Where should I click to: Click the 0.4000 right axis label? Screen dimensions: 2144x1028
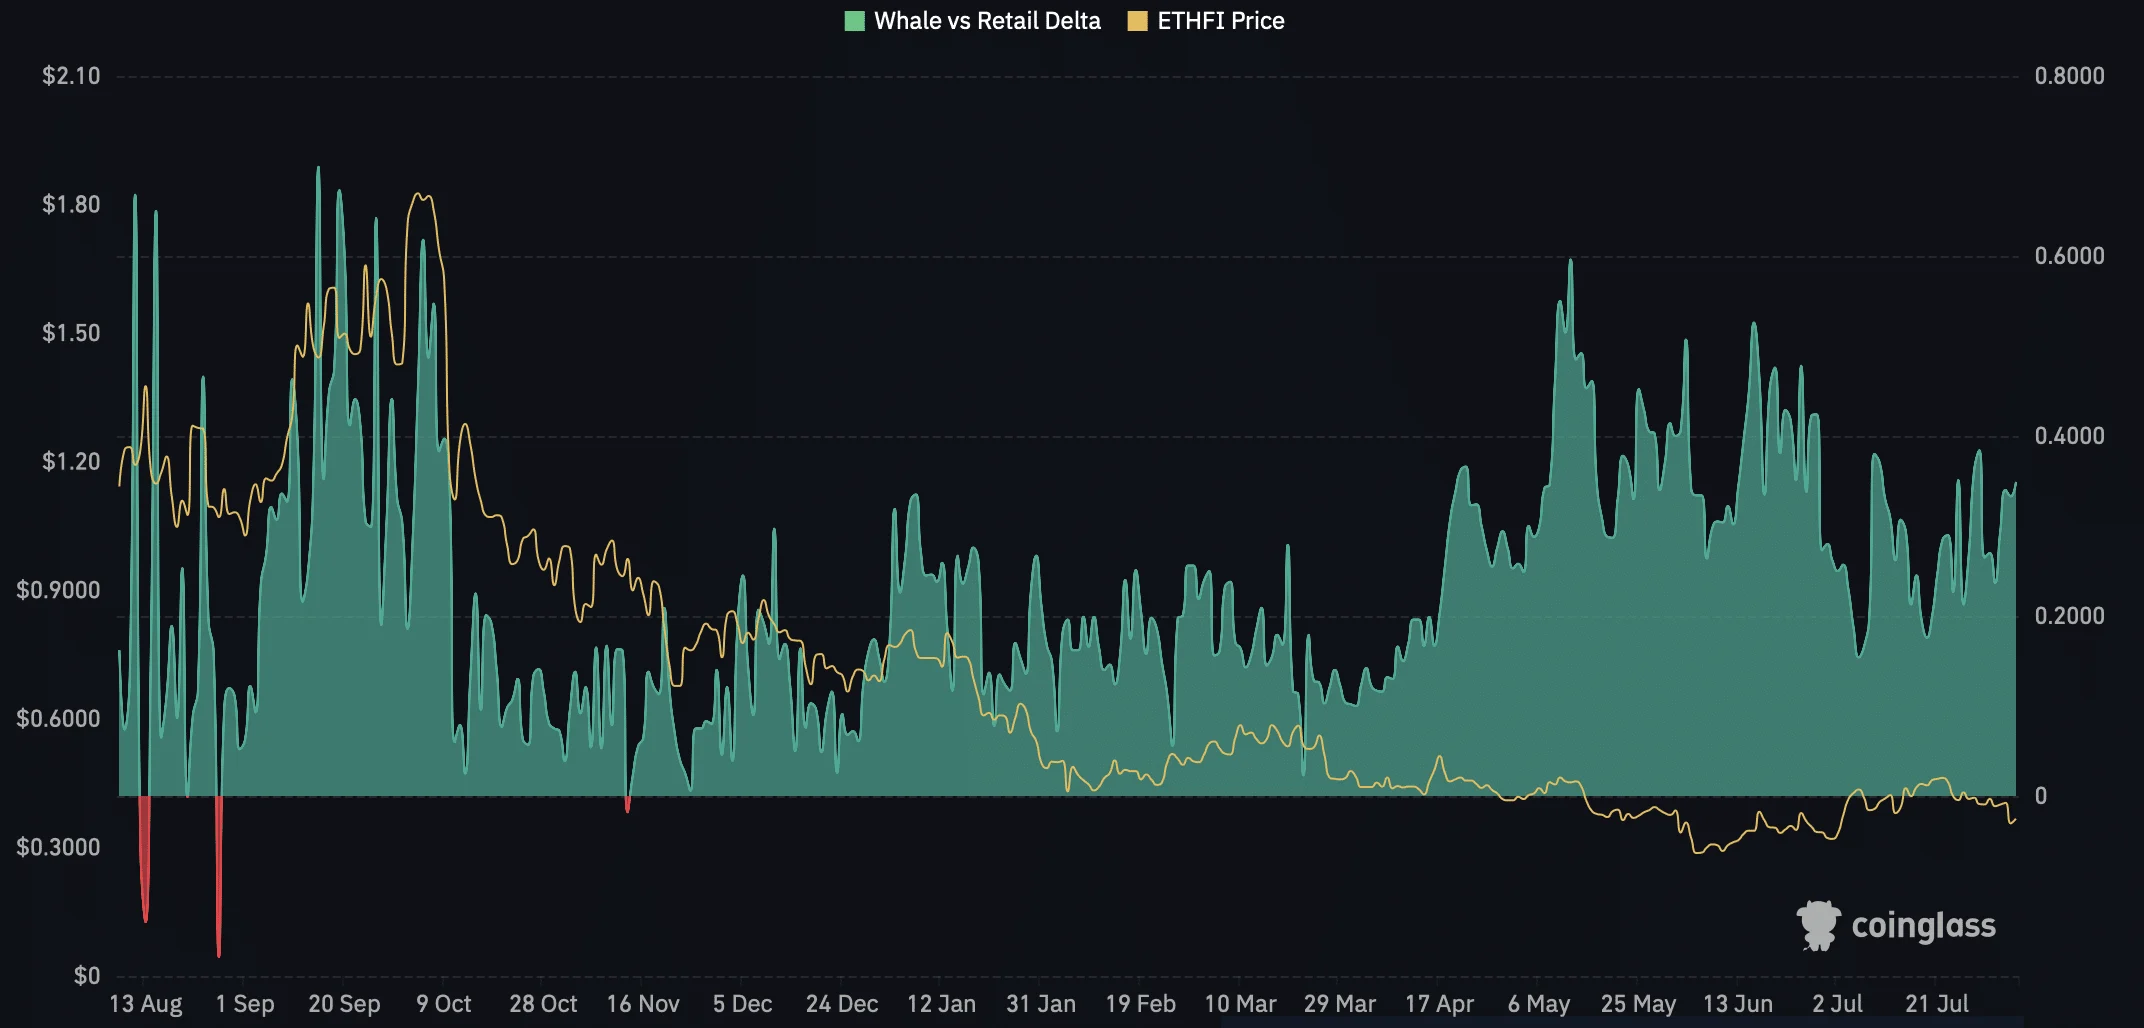(x=2069, y=436)
